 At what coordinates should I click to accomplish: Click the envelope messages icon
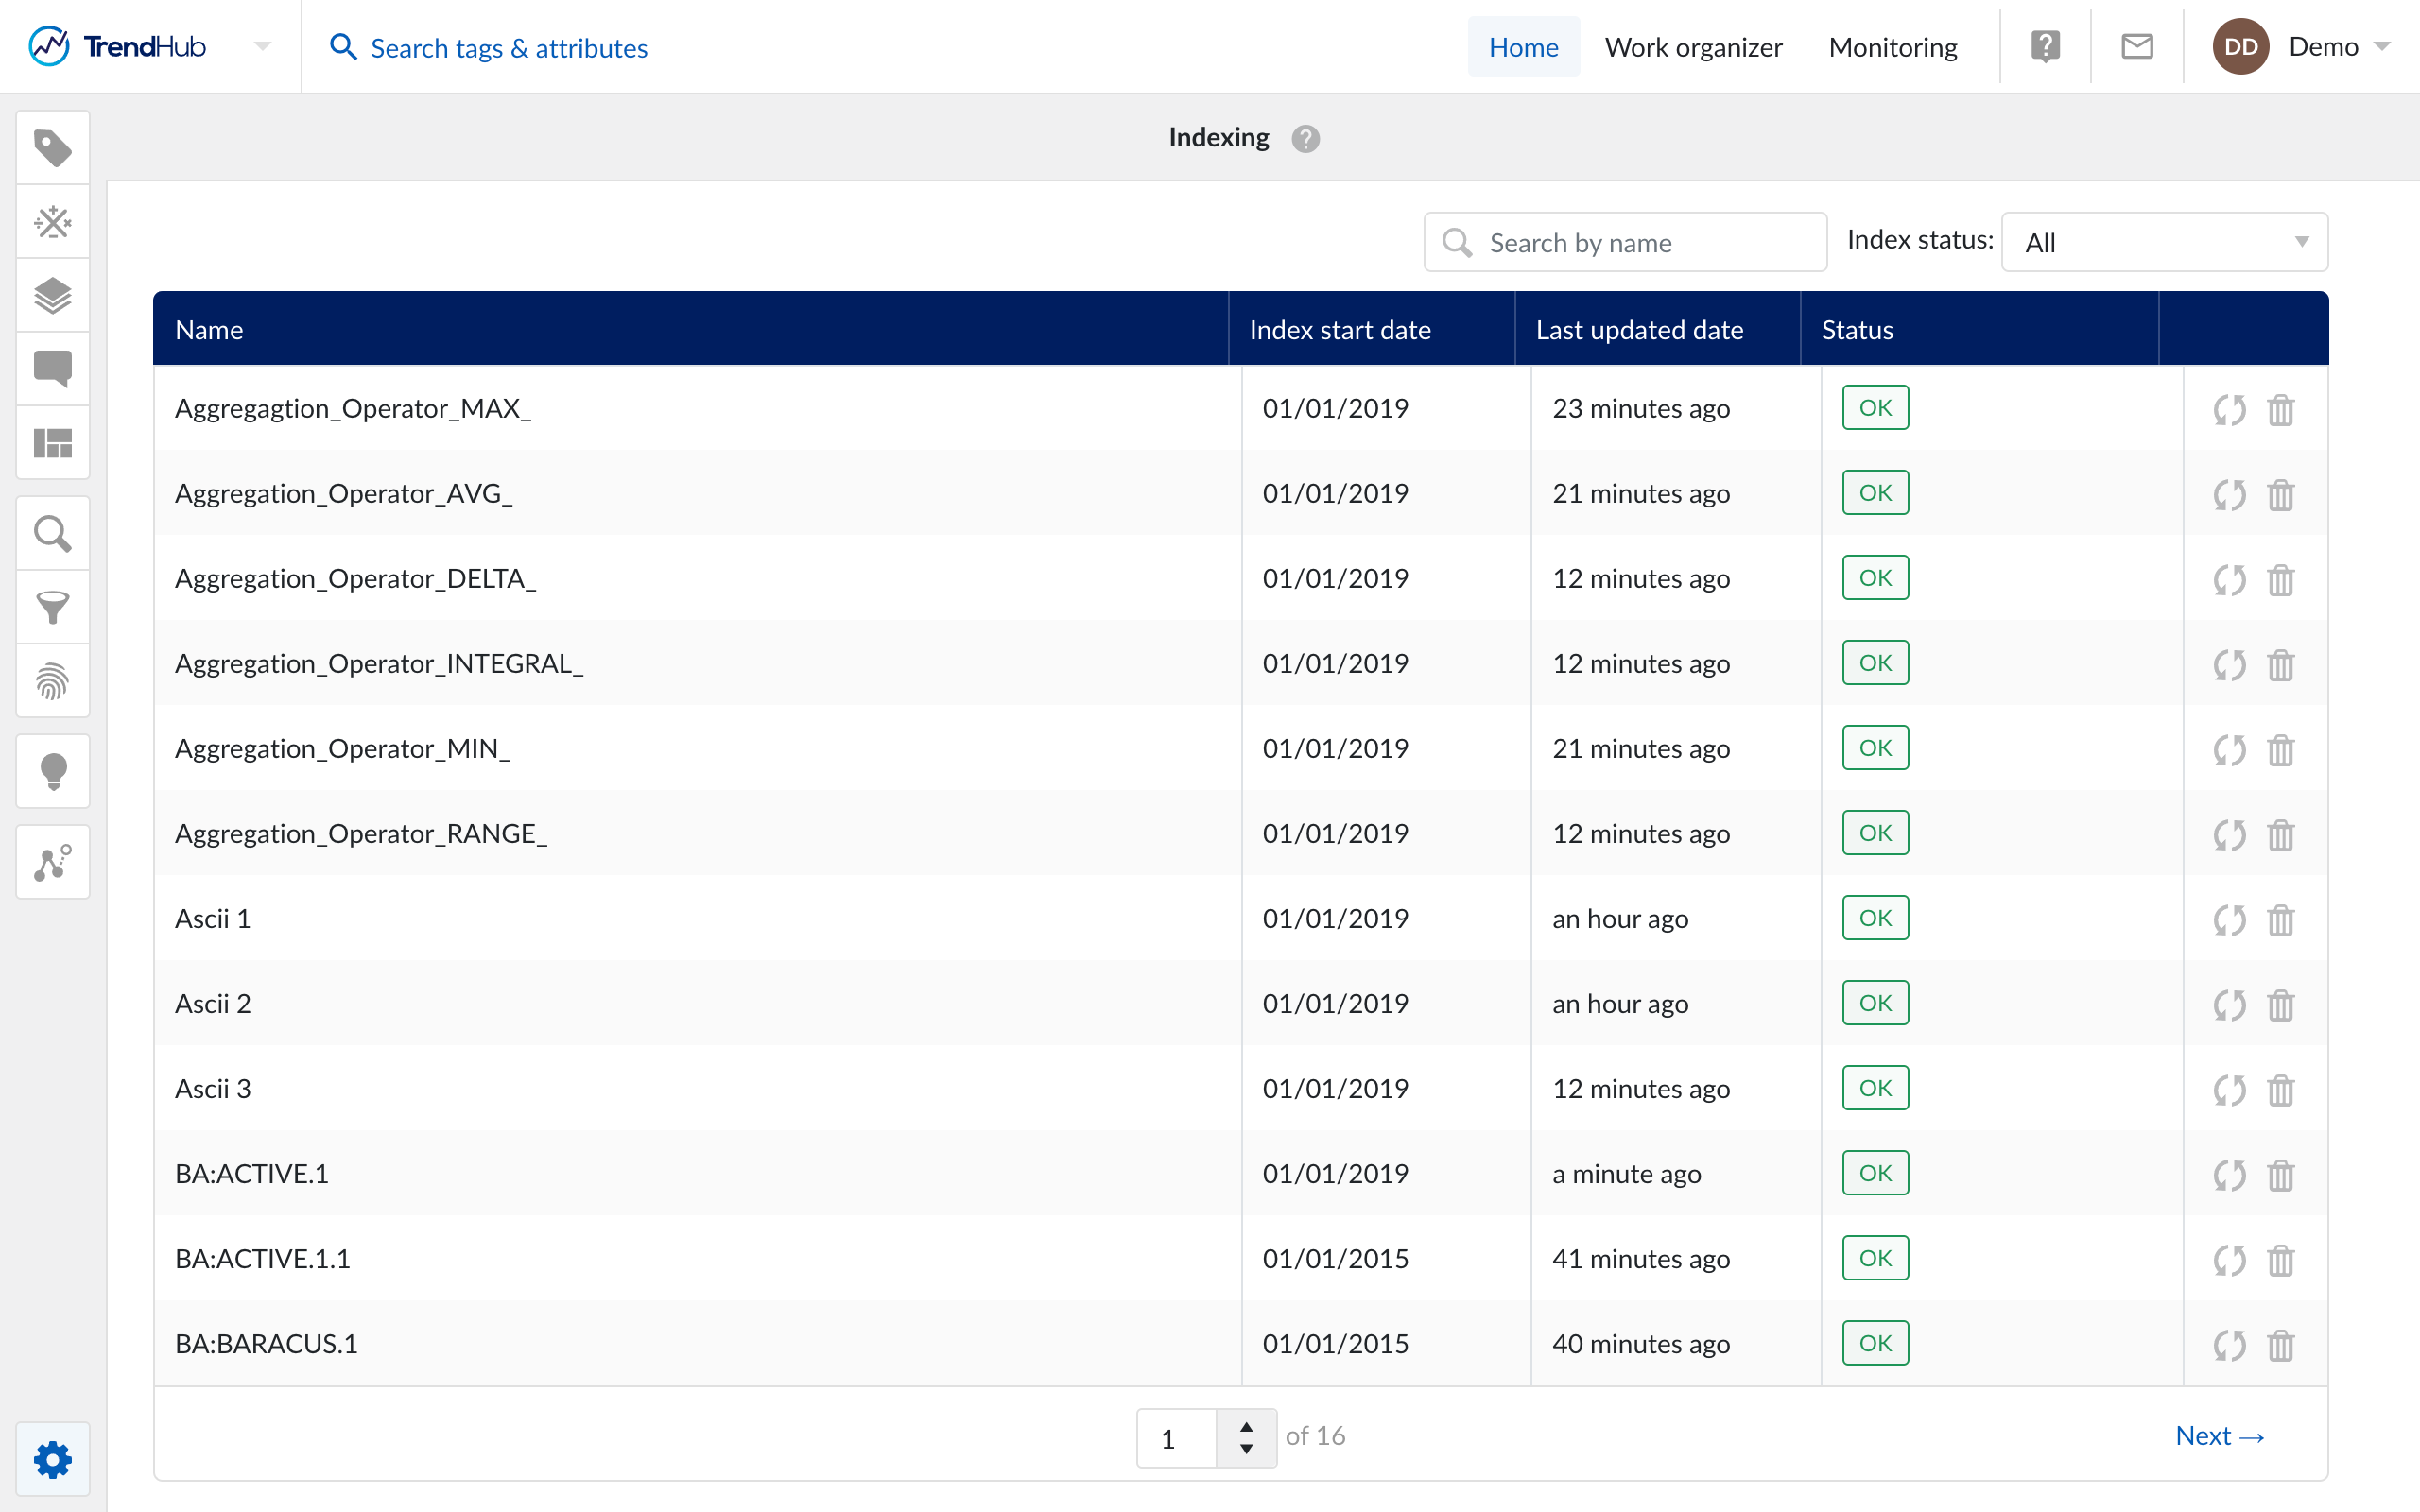click(2137, 47)
